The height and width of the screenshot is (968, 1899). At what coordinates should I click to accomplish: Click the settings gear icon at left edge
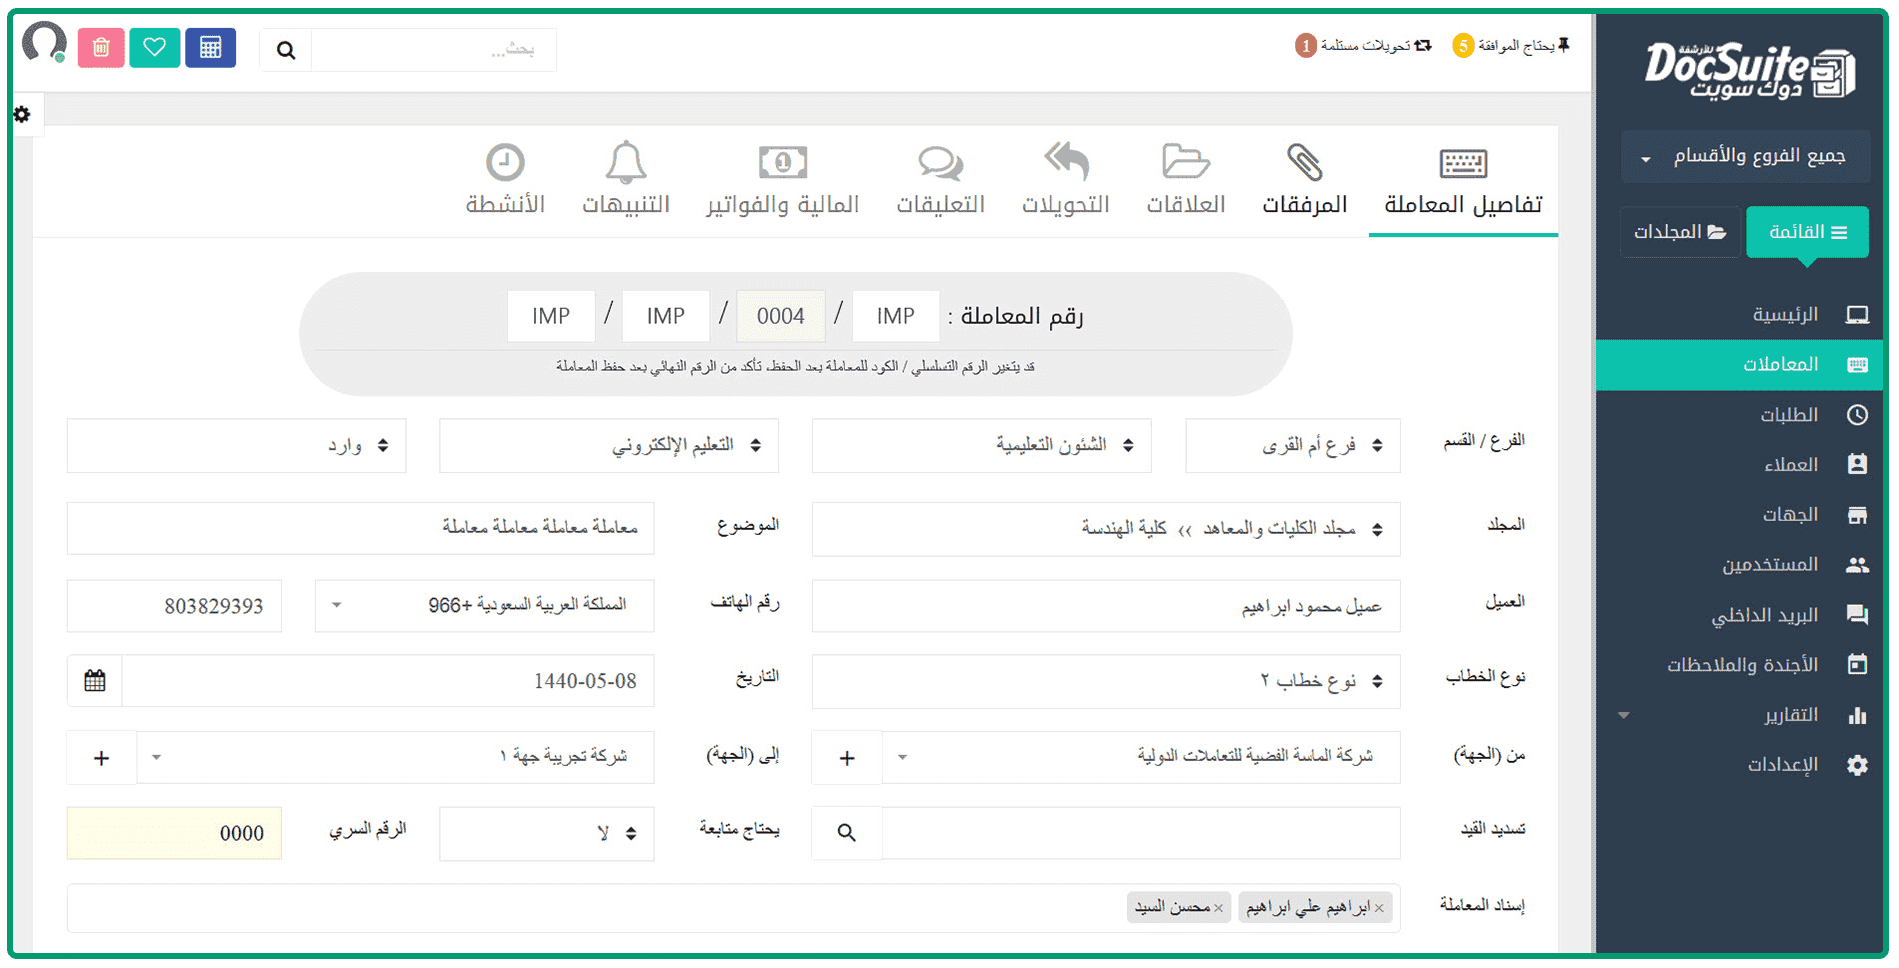22,115
